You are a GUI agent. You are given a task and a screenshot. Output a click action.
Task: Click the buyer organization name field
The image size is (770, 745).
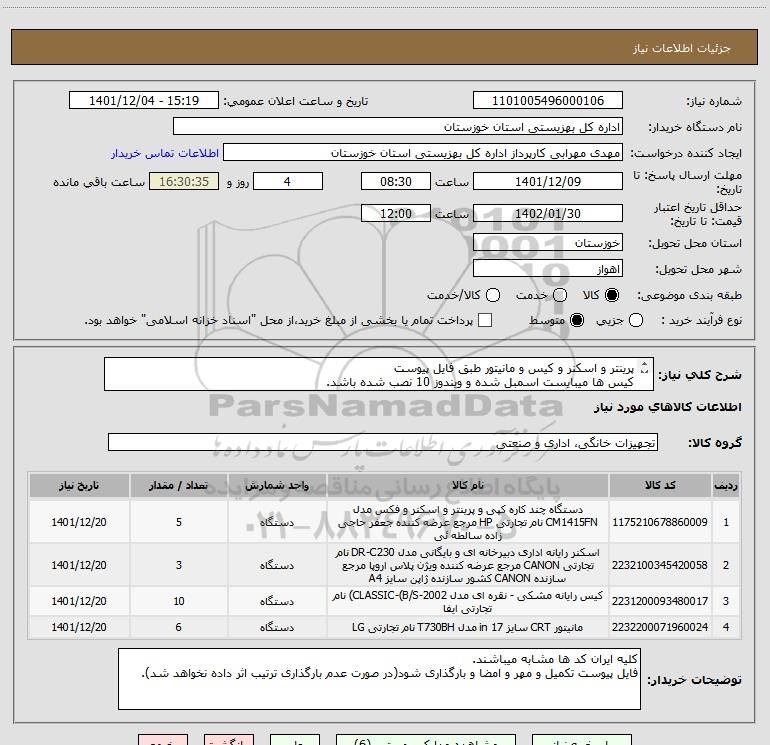[398, 127]
